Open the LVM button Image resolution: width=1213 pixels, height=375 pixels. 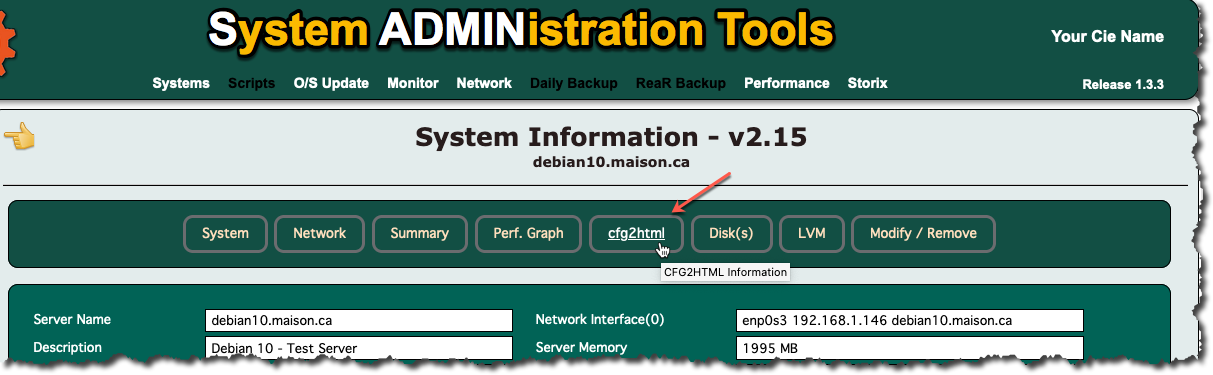click(x=811, y=233)
